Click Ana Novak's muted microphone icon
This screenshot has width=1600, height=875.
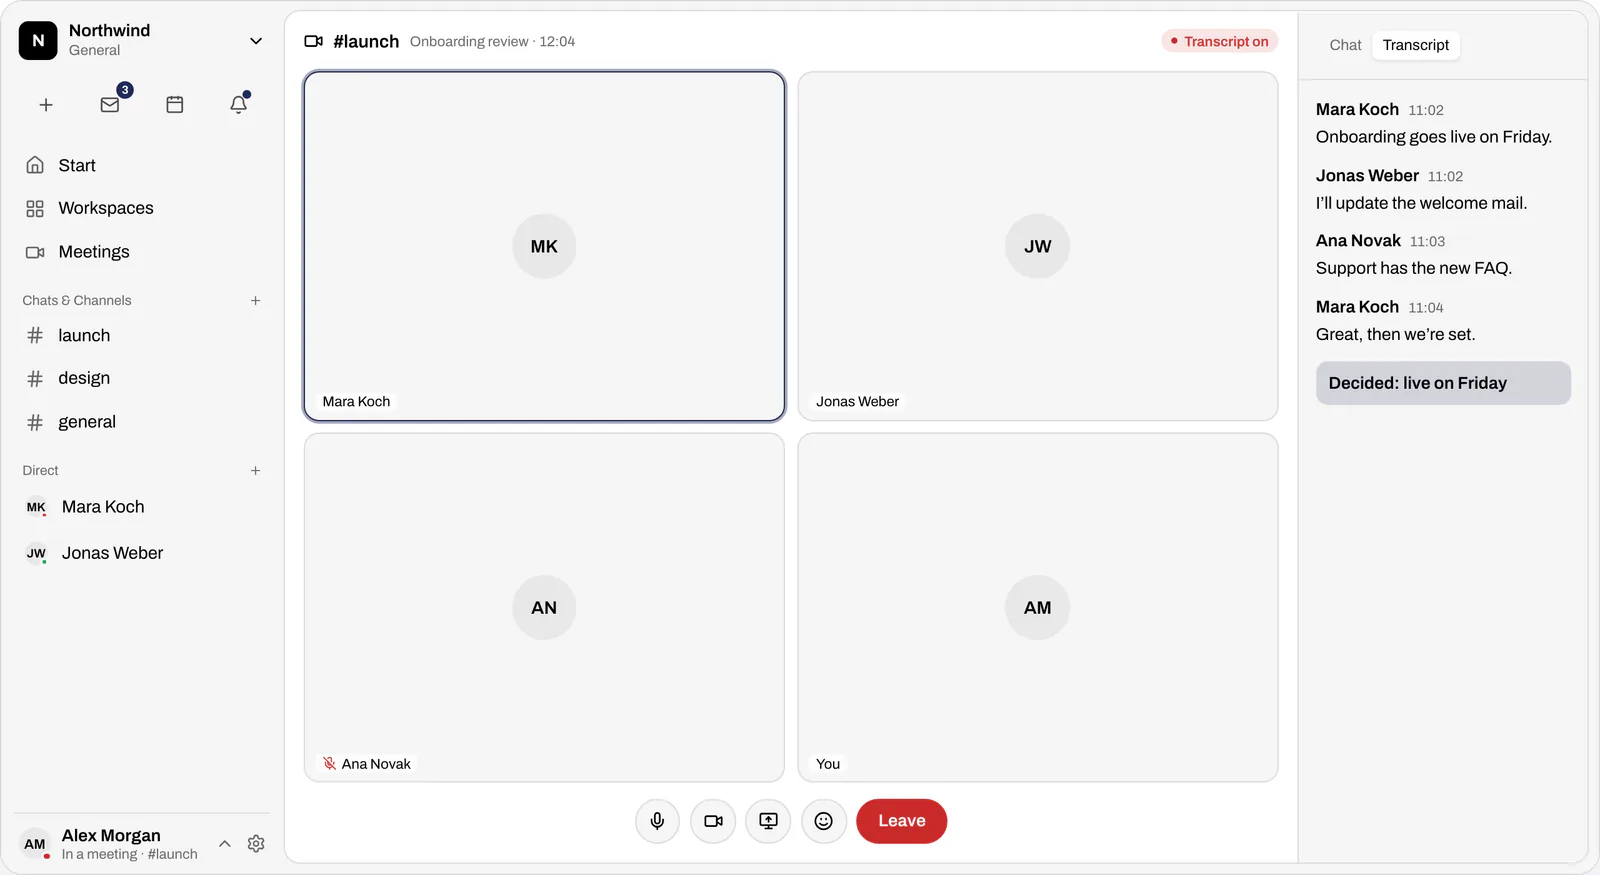[x=329, y=763]
